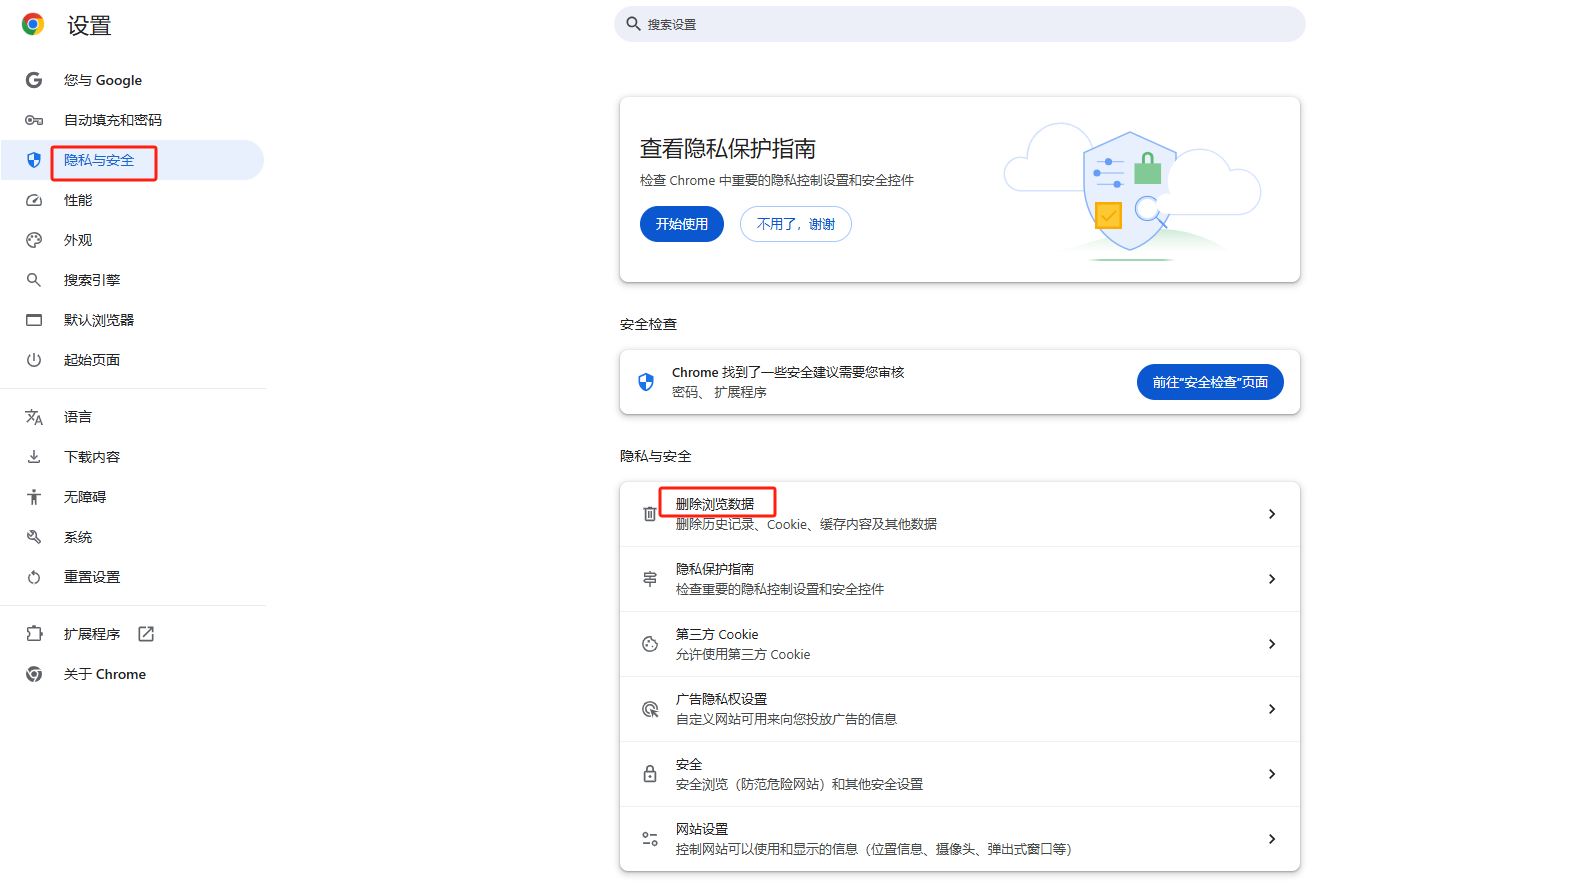
Task: Expand 网站设置 using the right arrow
Action: (1271, 839)
